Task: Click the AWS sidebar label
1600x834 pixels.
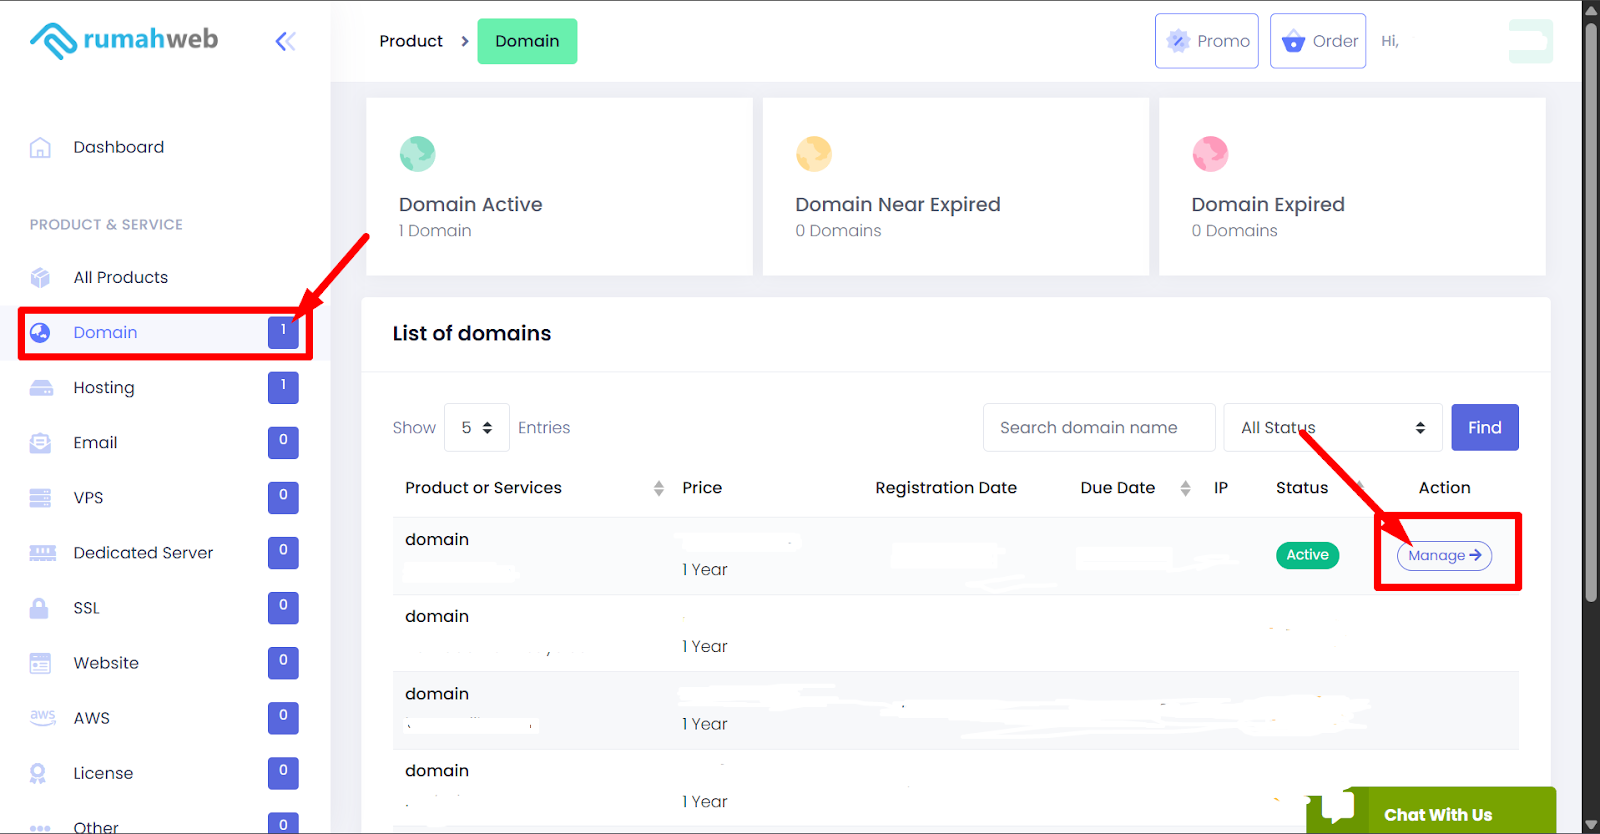Action: click(92, 718)
